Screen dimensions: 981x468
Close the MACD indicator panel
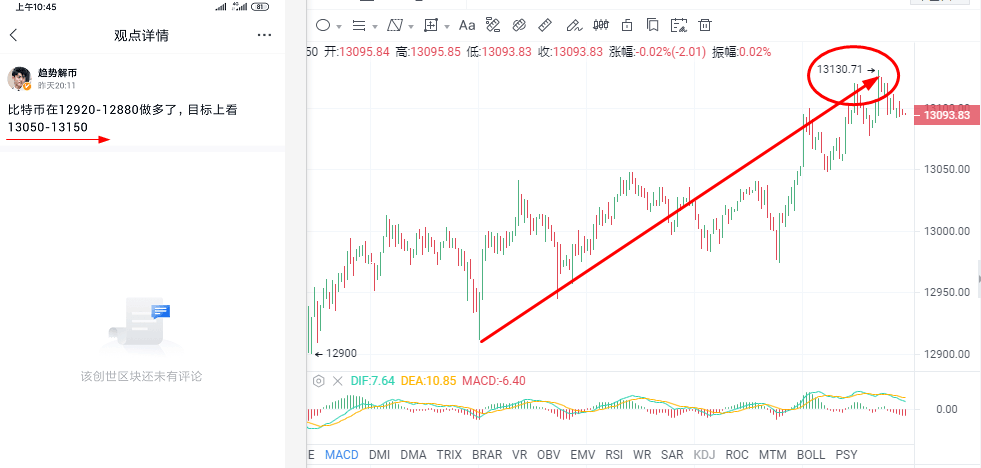pyautogui.click(x=338, y=380)
